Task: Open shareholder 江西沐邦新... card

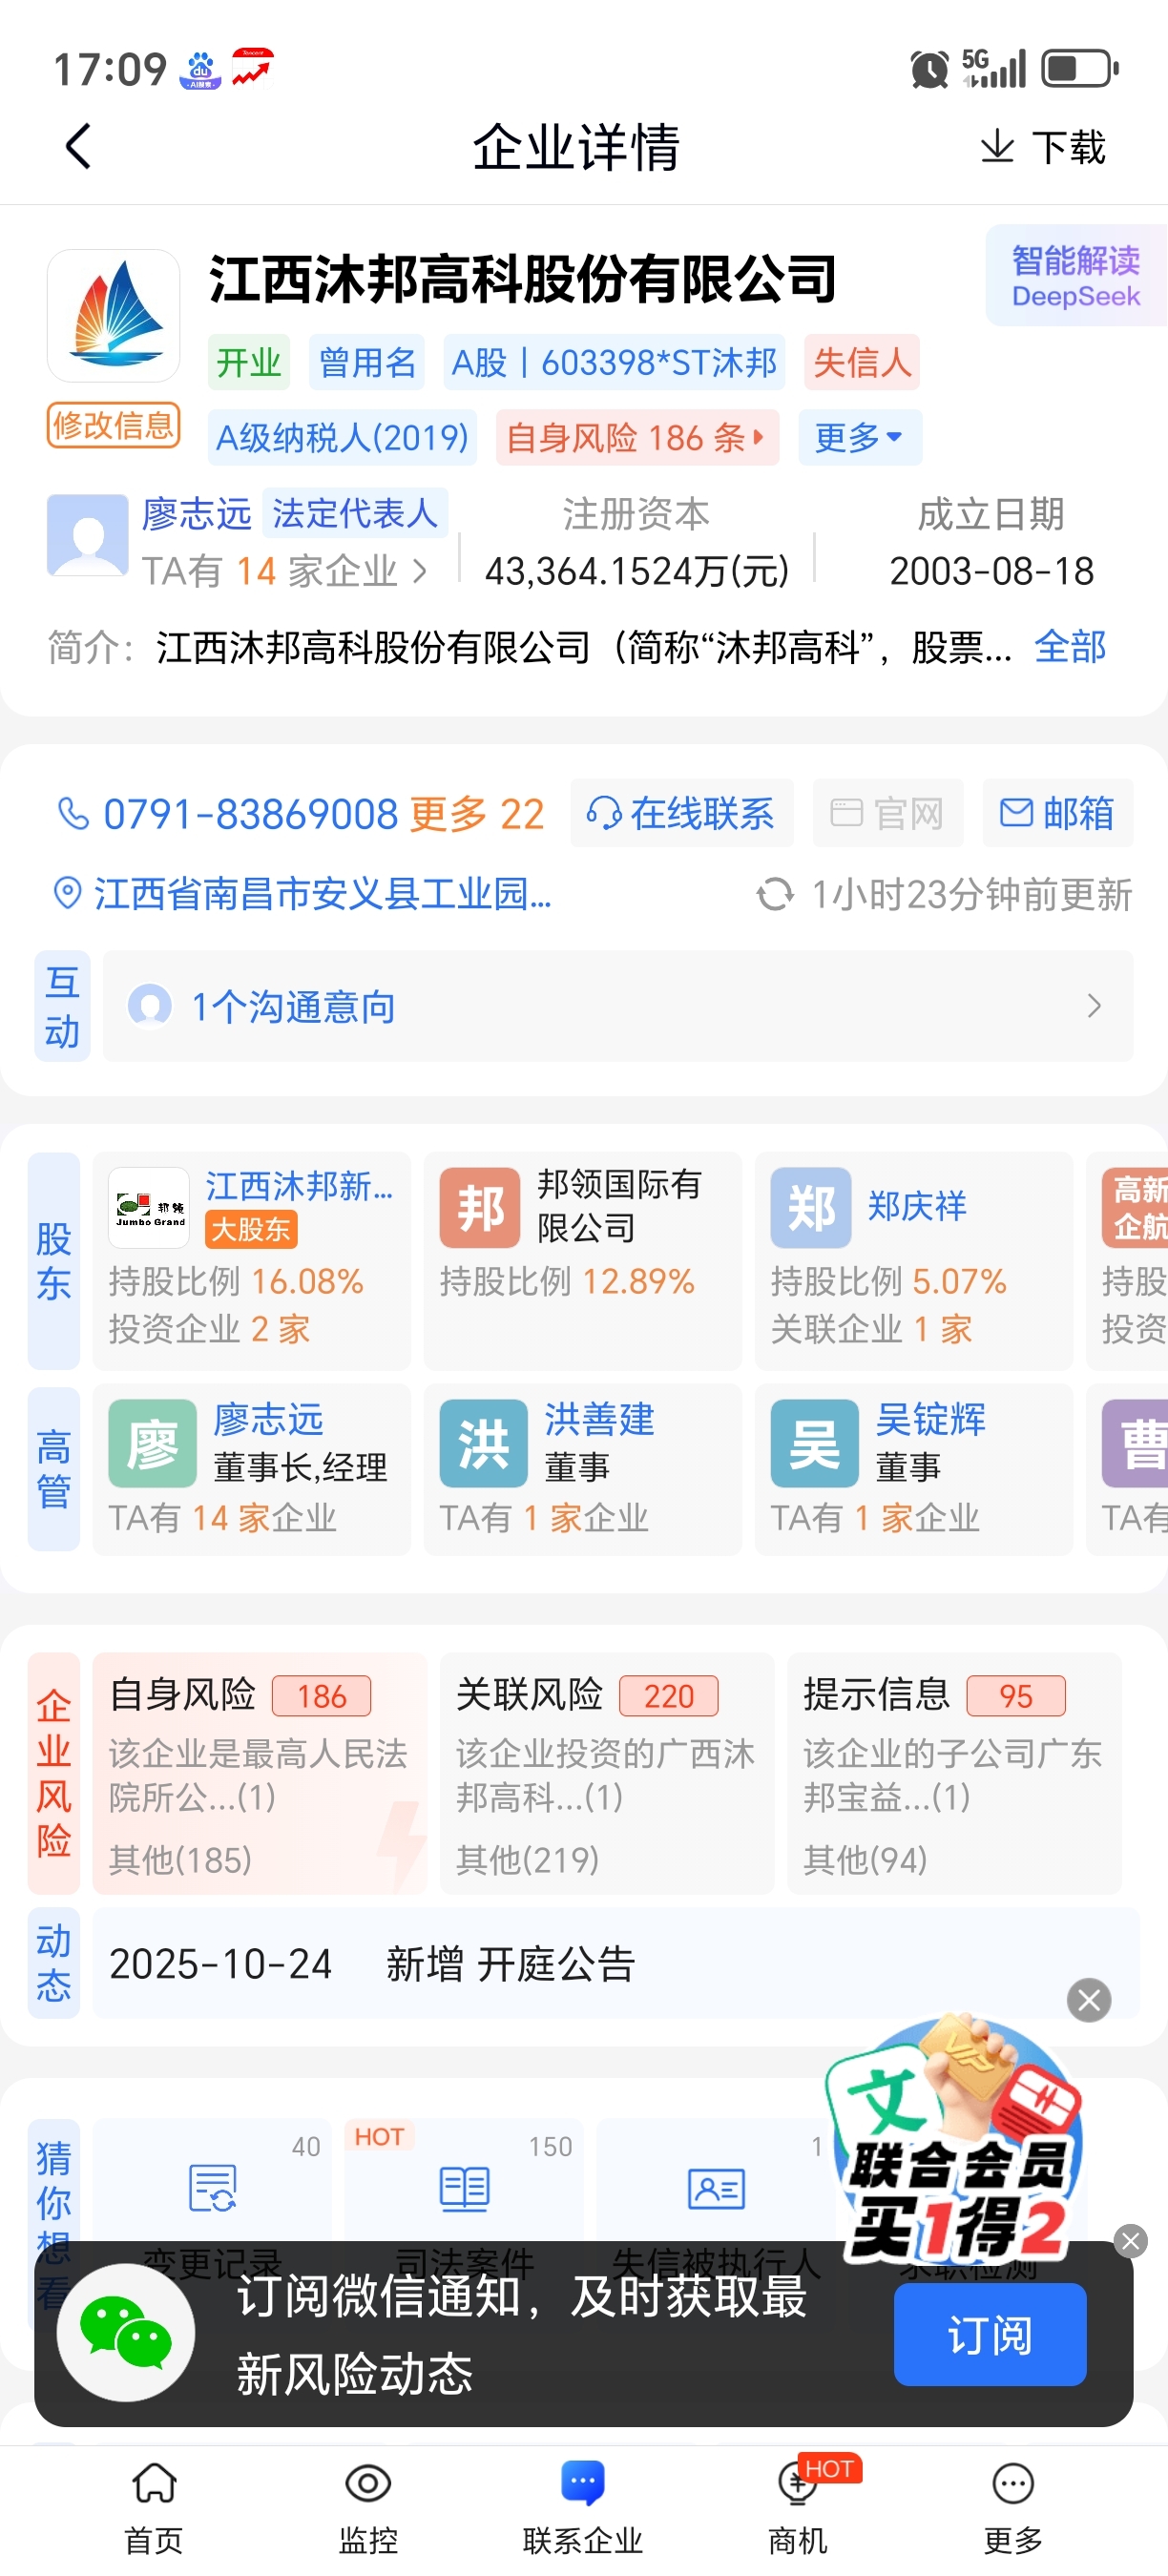Action: [x=252, y=1260]
